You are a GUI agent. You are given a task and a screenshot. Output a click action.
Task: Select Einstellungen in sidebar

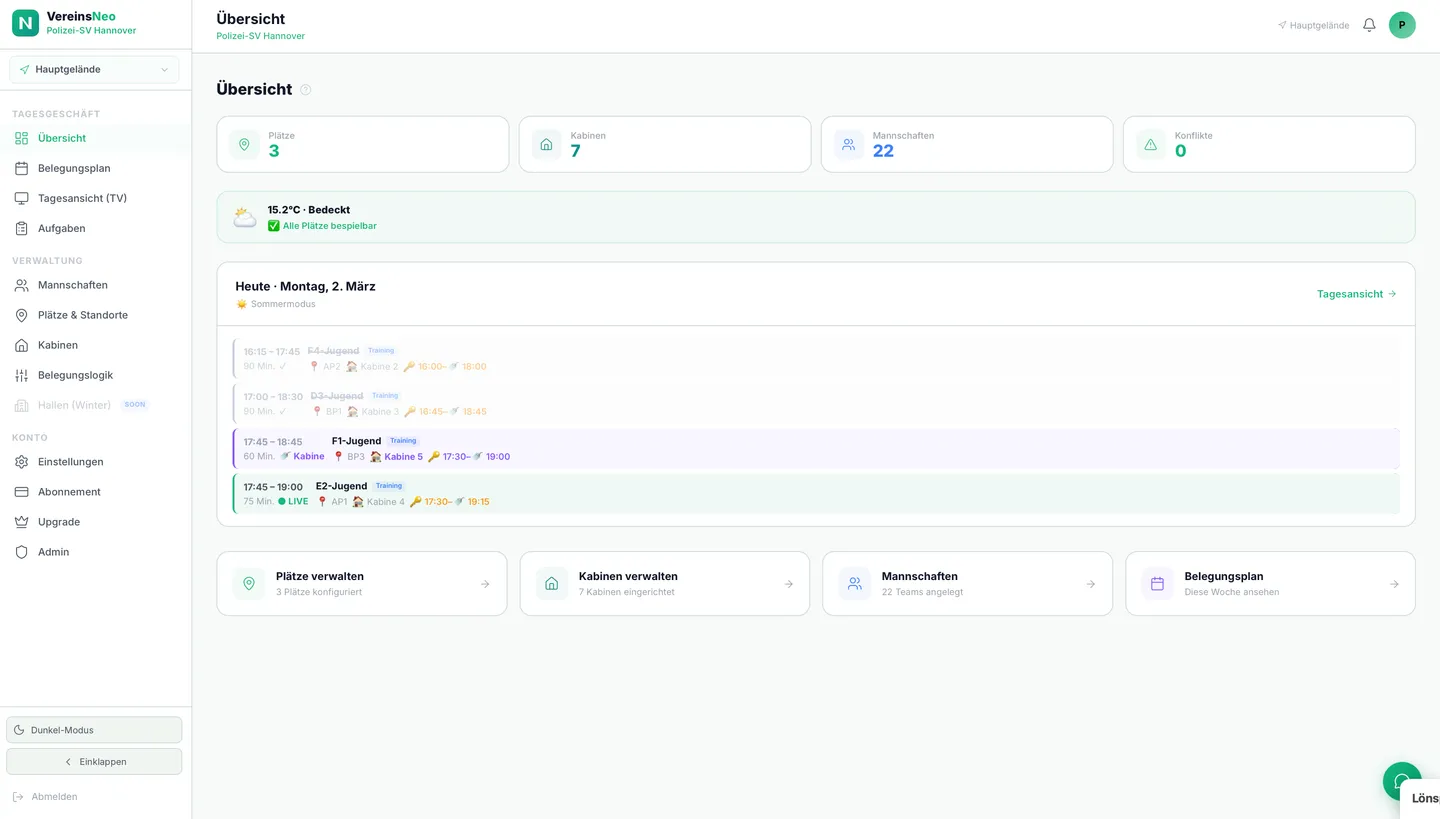pyautogui.click(x=70, y=462)
